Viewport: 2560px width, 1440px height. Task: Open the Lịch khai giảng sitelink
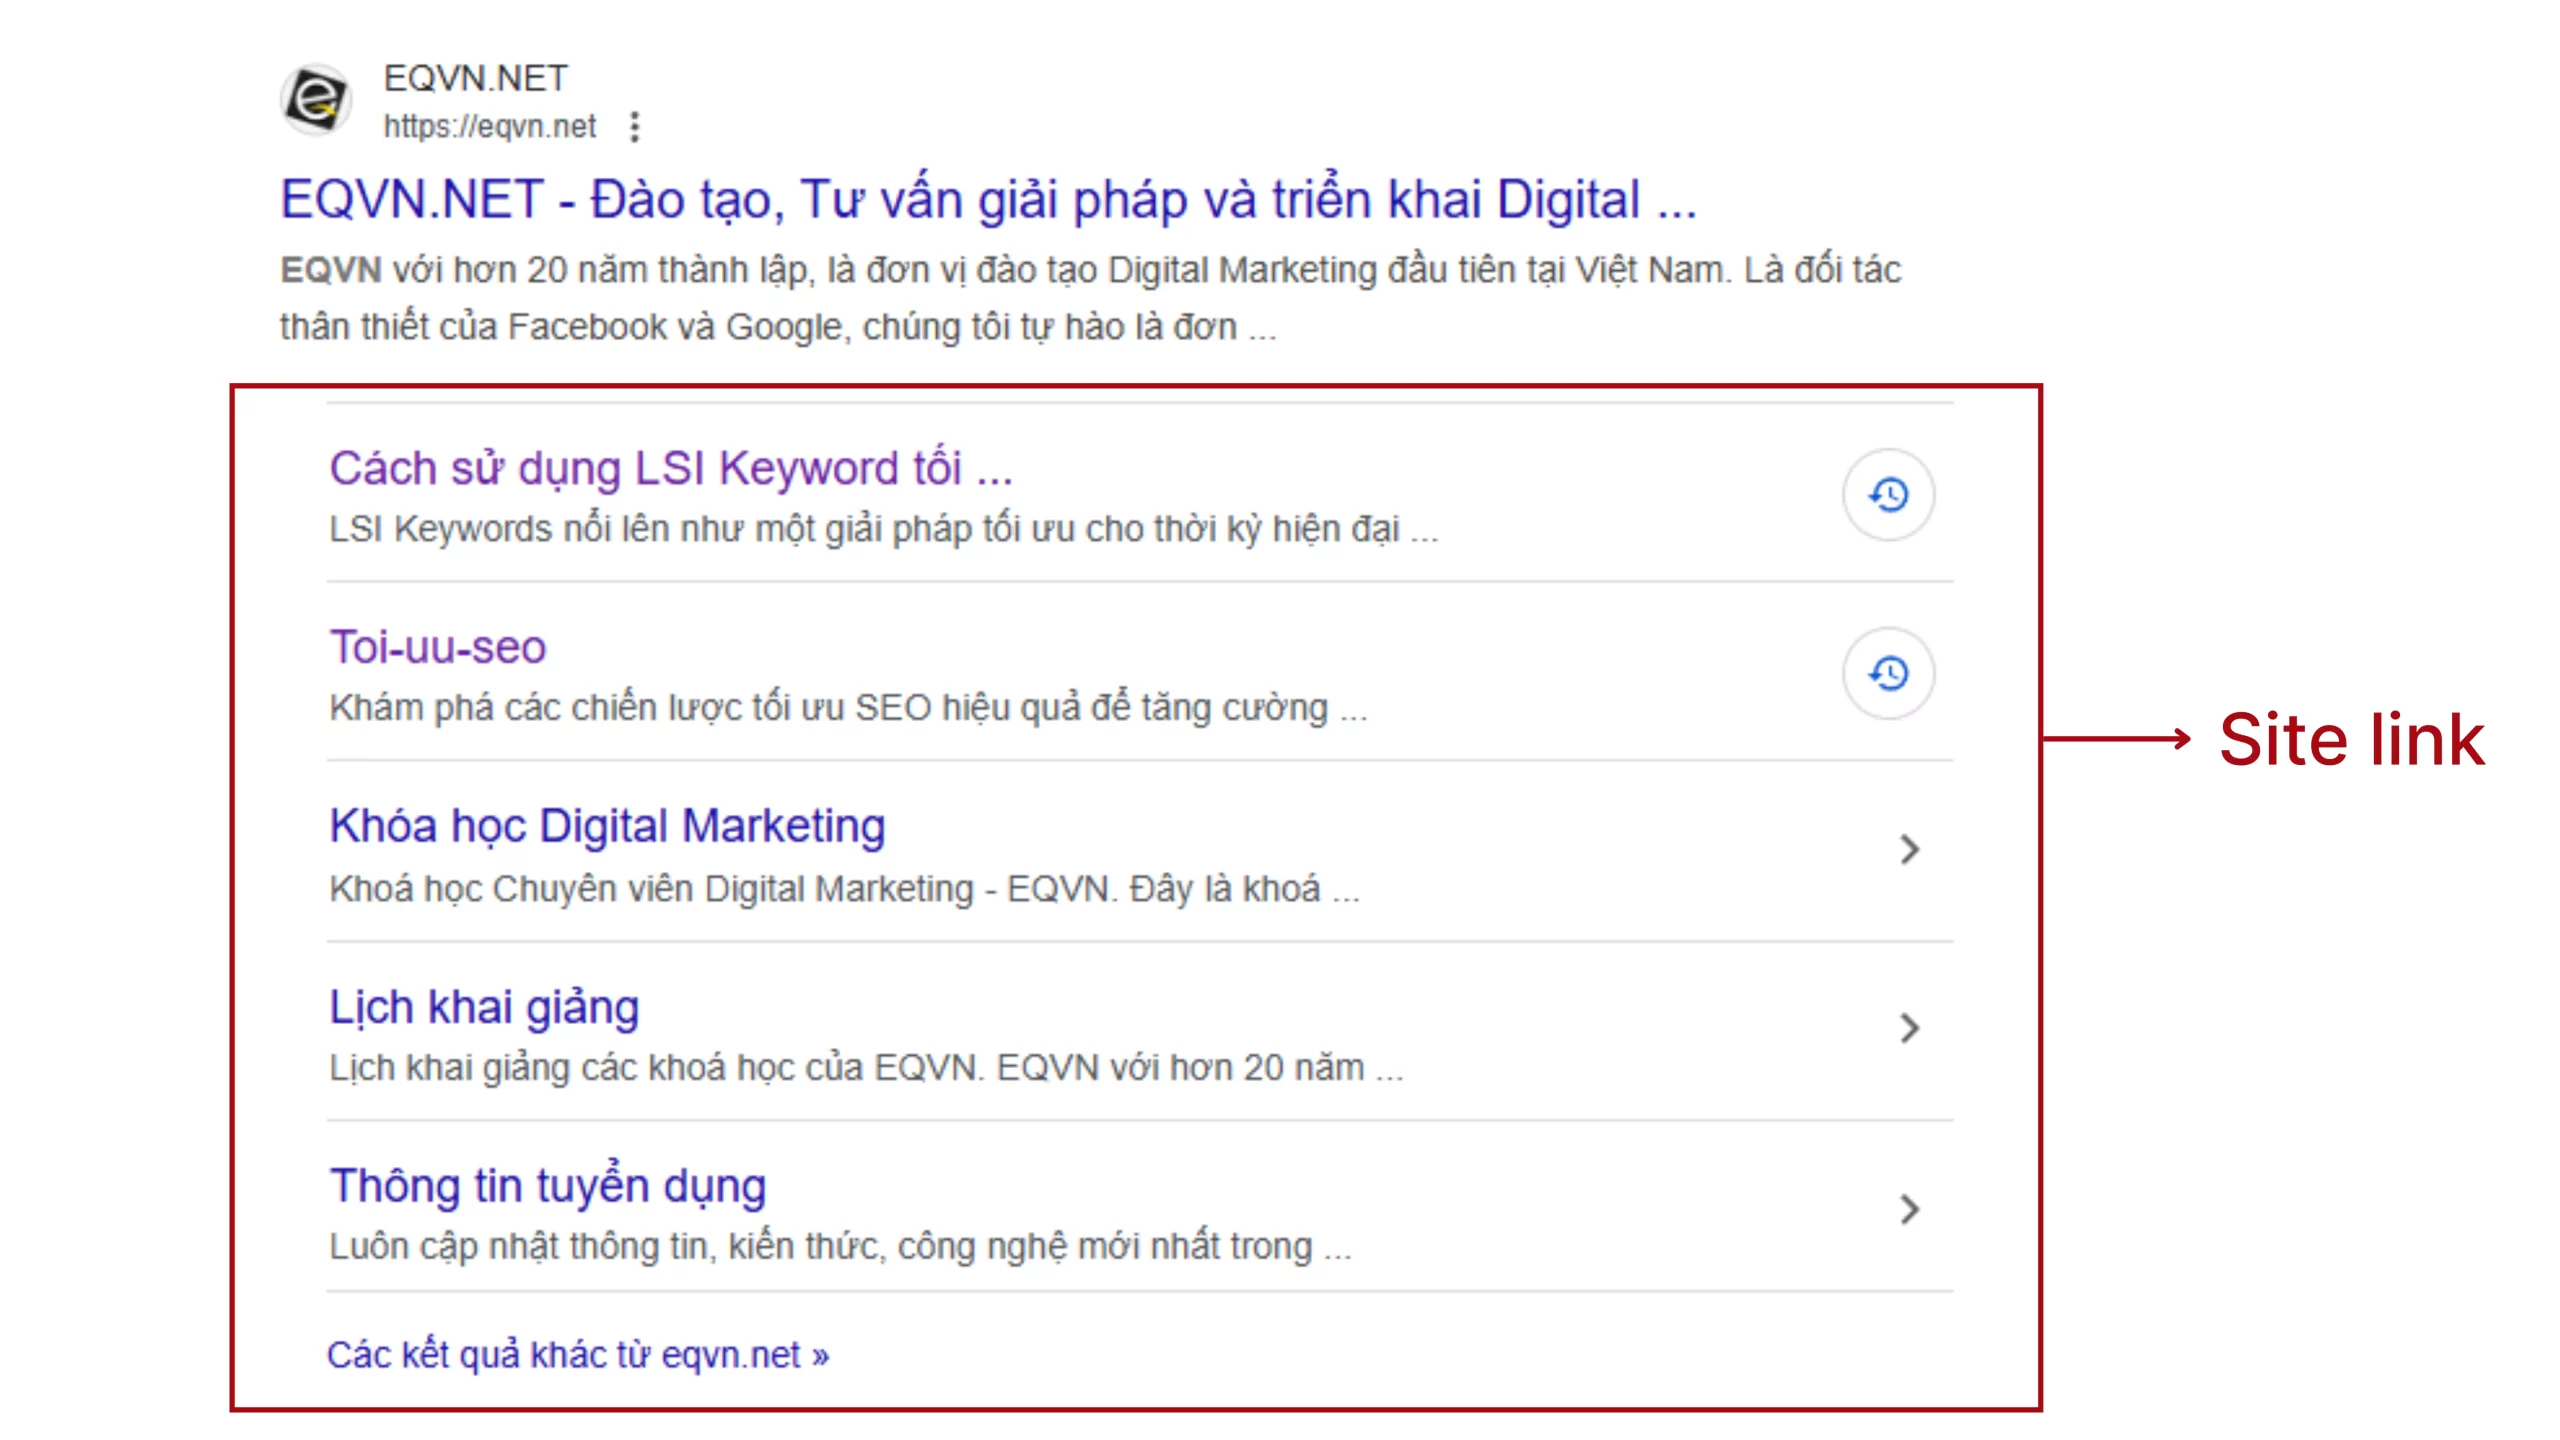point(484,1007)
